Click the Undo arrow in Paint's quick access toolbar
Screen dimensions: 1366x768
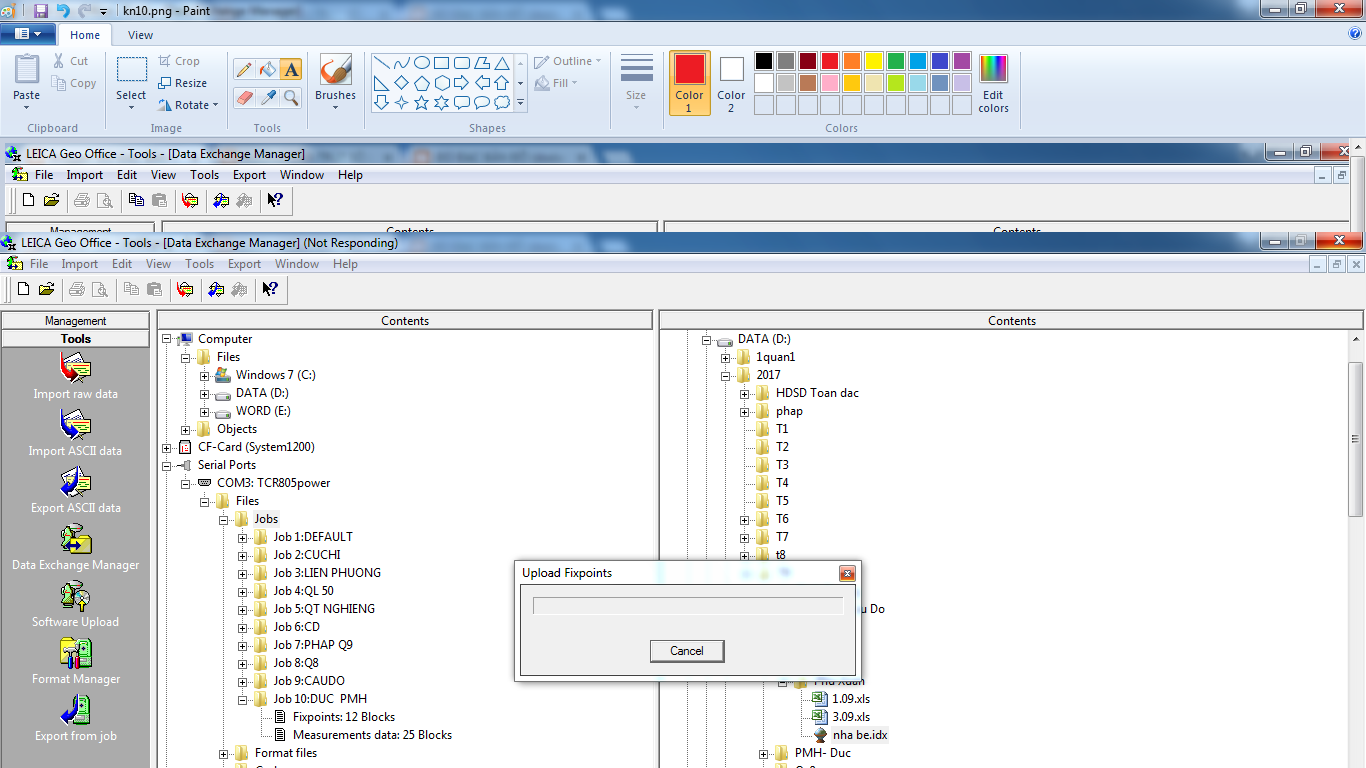coord(63,10)
